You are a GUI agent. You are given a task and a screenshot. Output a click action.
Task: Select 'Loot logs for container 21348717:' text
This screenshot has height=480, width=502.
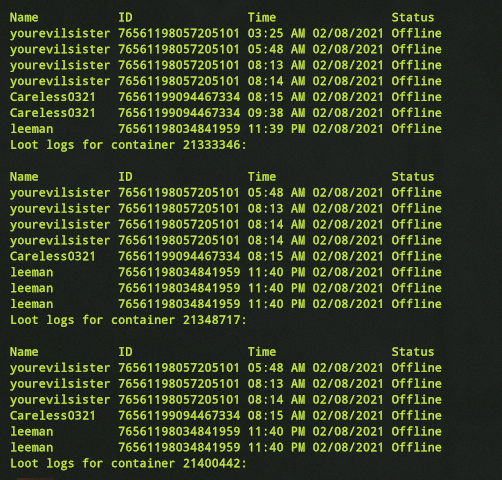tap(128, 320)
